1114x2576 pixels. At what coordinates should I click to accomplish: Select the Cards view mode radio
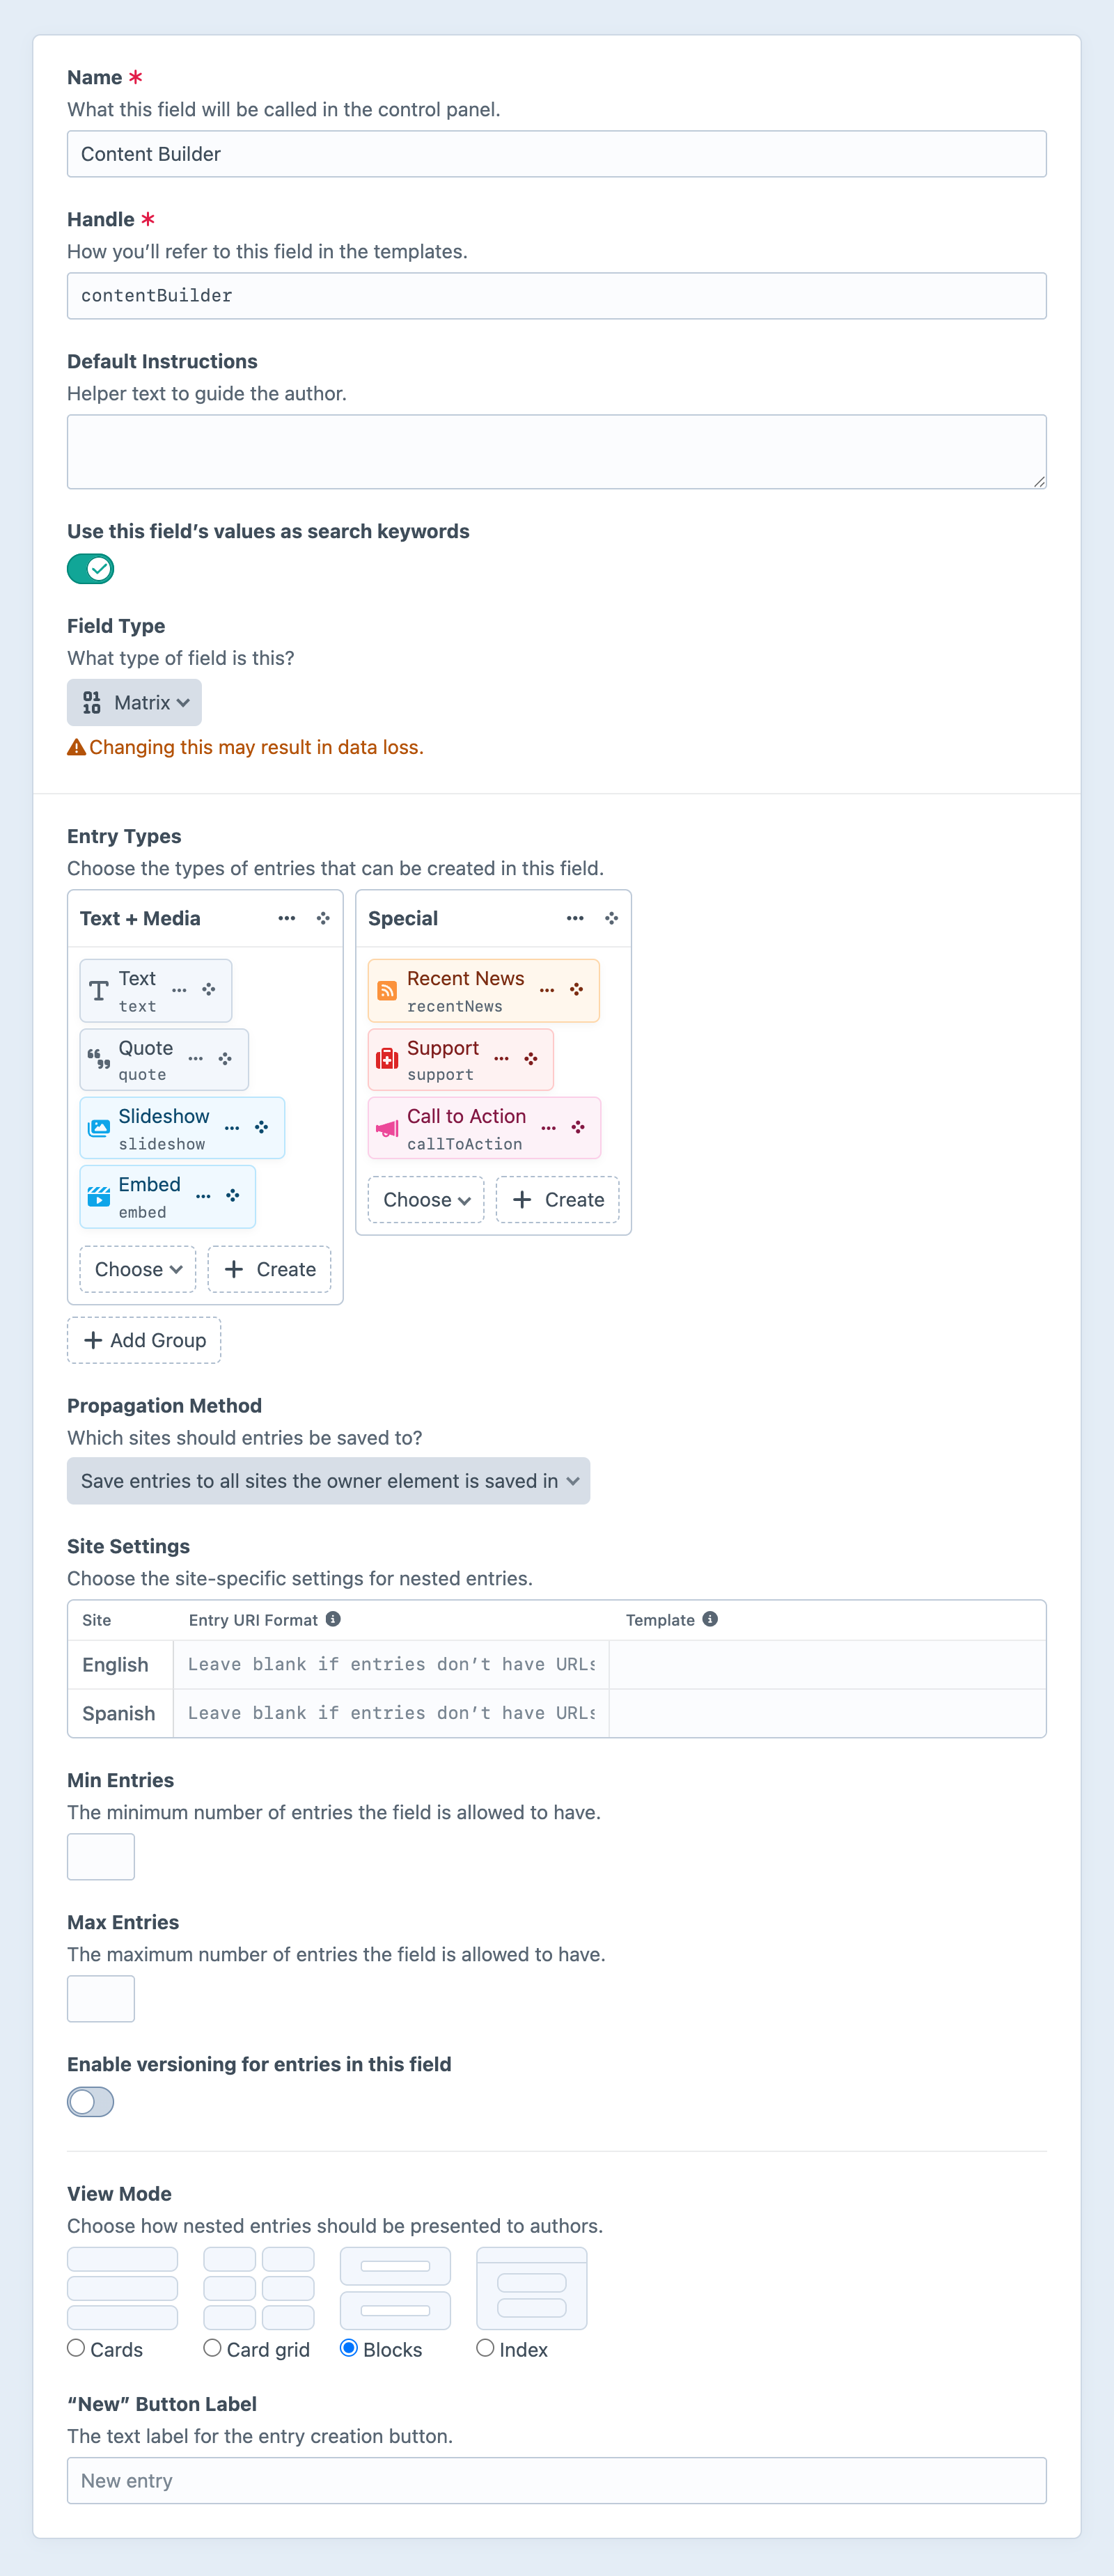point(76,2348)
